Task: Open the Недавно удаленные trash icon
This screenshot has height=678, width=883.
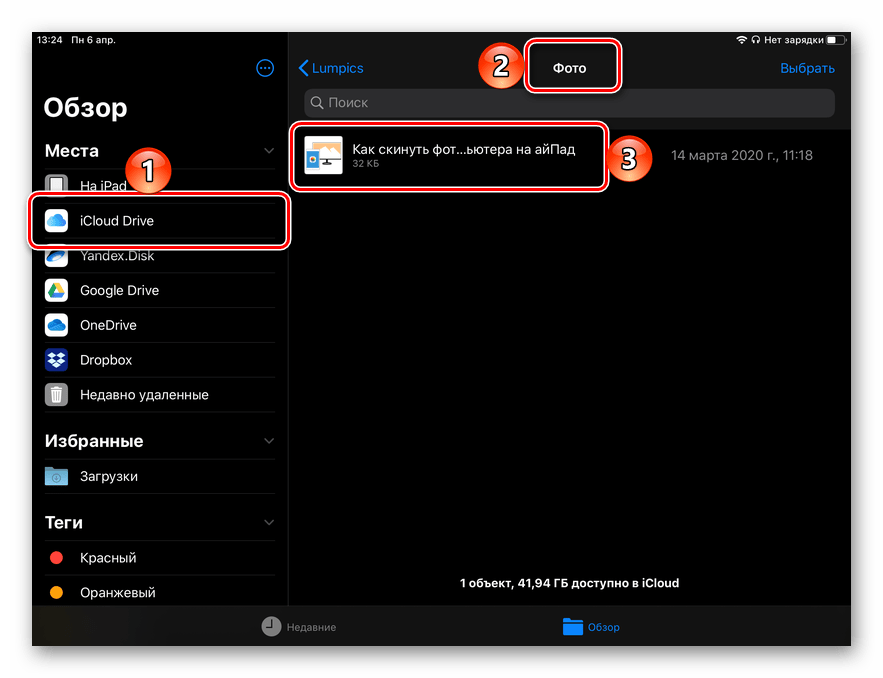Action: click(x=57, y=395)
